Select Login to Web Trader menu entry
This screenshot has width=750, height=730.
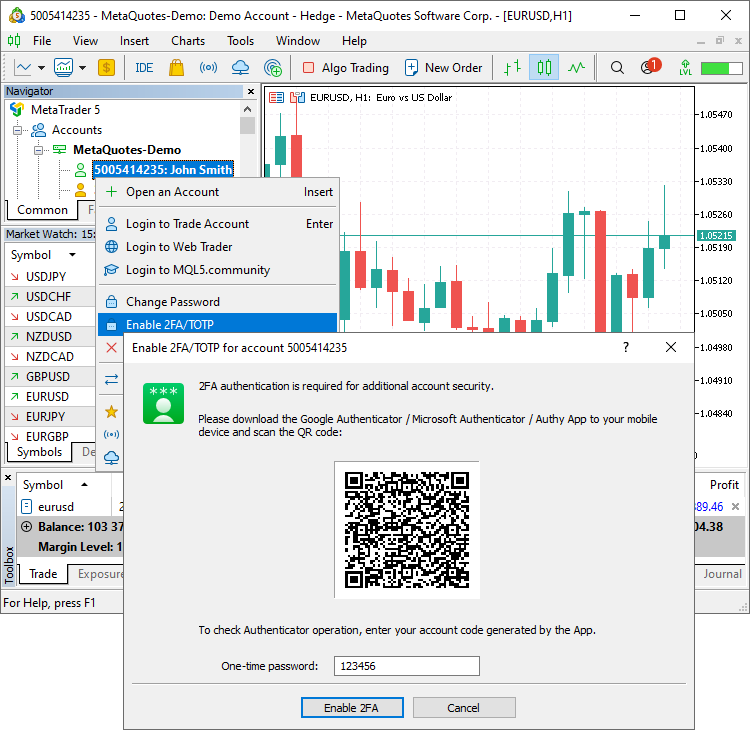[179, 247]
